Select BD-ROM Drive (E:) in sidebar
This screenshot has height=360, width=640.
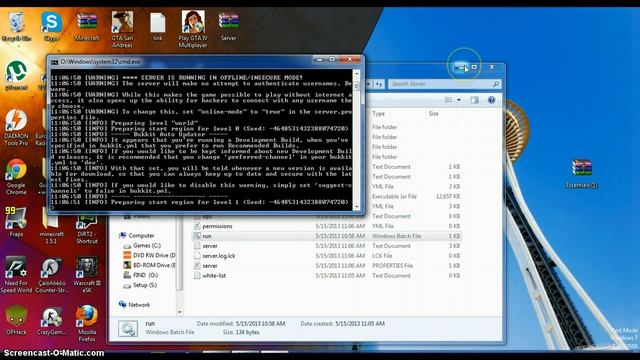tap(150, 265)
